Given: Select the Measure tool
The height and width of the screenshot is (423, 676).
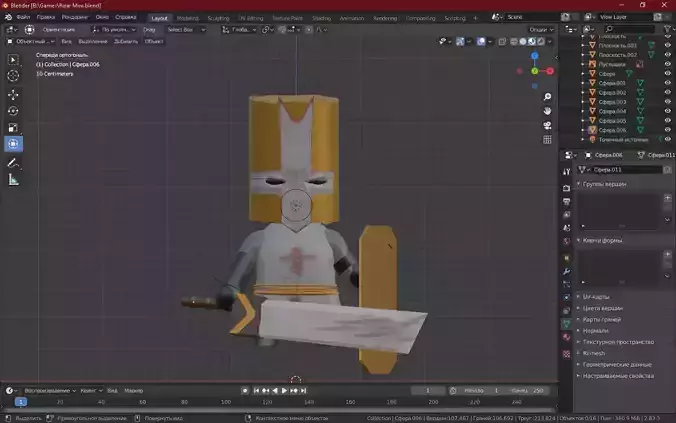Looking at the screenshot, I should click(13, 180).
